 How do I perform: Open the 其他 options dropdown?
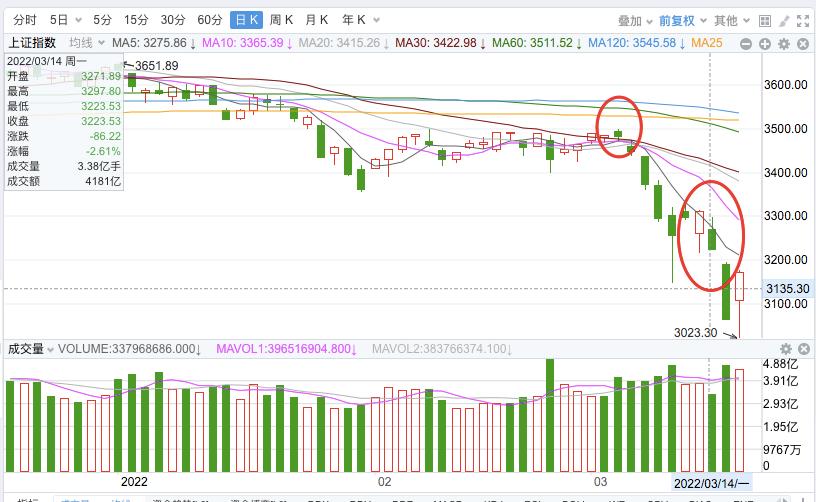732,21
